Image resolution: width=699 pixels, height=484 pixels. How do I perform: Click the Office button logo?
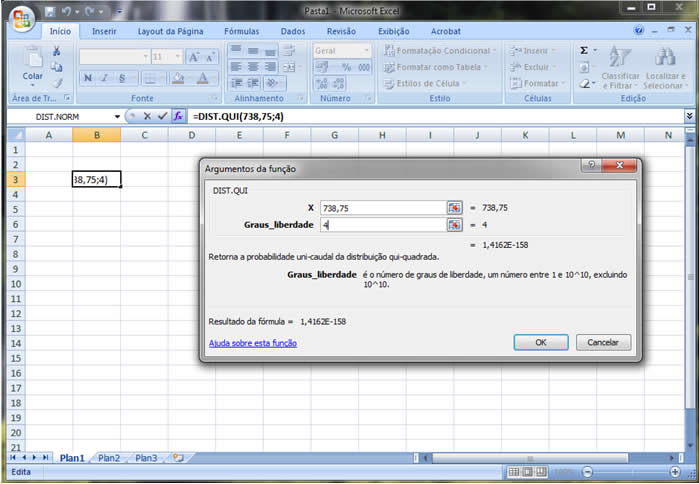coord(22,18)
